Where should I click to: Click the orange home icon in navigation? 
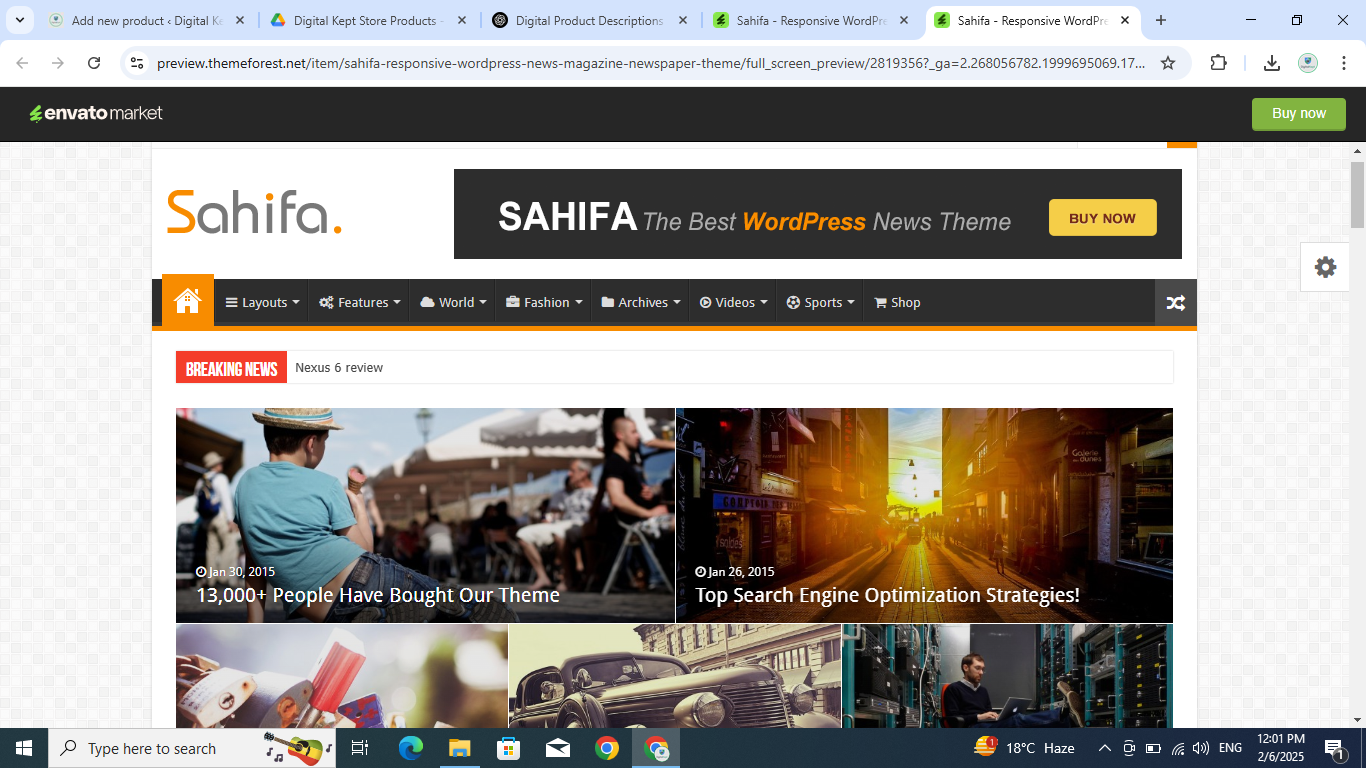click(188, 301)
